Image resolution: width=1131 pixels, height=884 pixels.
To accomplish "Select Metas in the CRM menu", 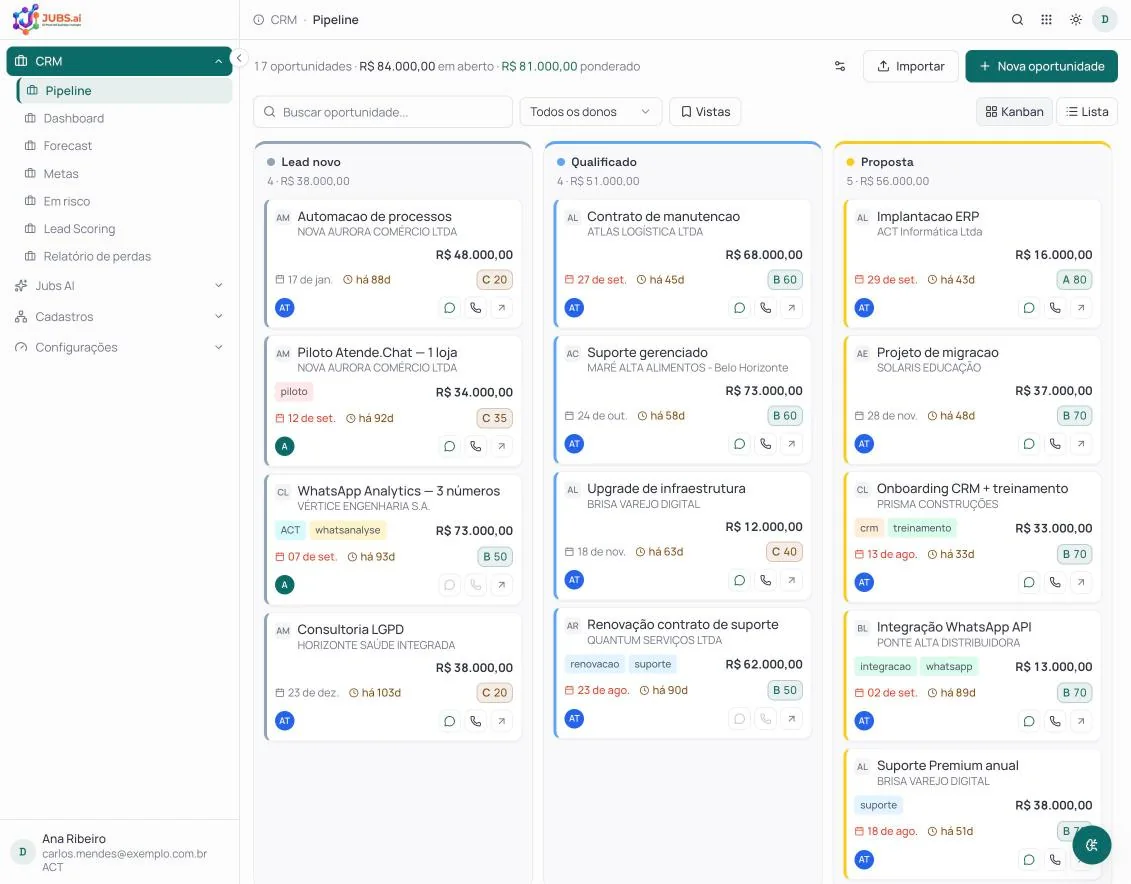I will (x=124, y=174).
